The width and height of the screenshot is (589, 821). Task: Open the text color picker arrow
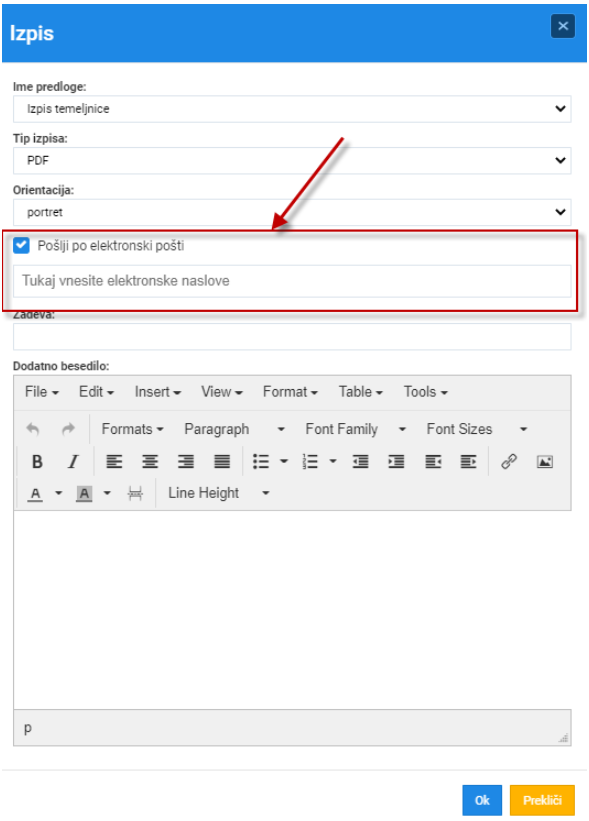[59, 493]
